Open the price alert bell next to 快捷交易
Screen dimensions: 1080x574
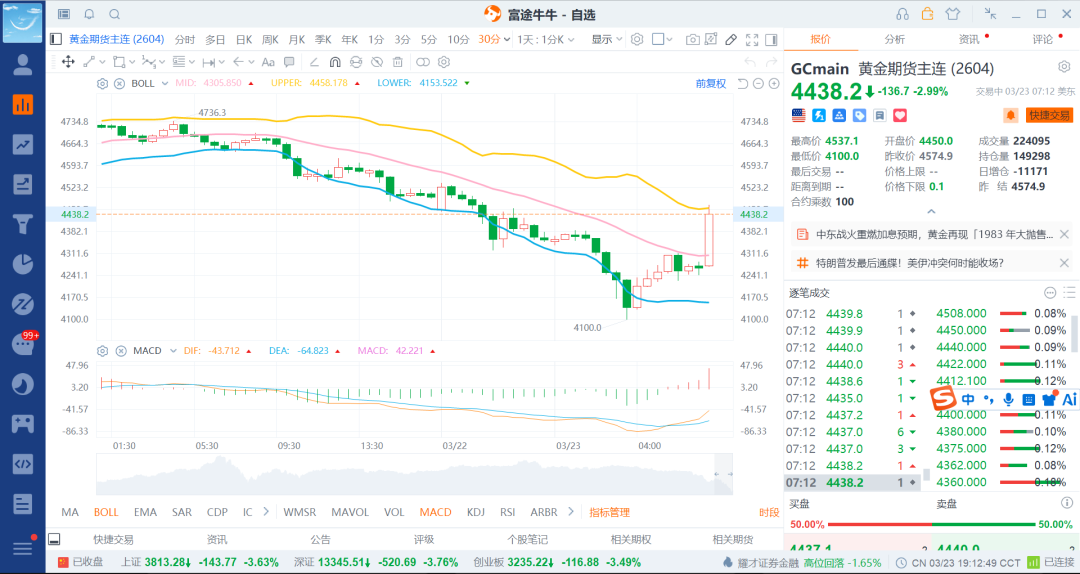click(x=1010, y=115)
